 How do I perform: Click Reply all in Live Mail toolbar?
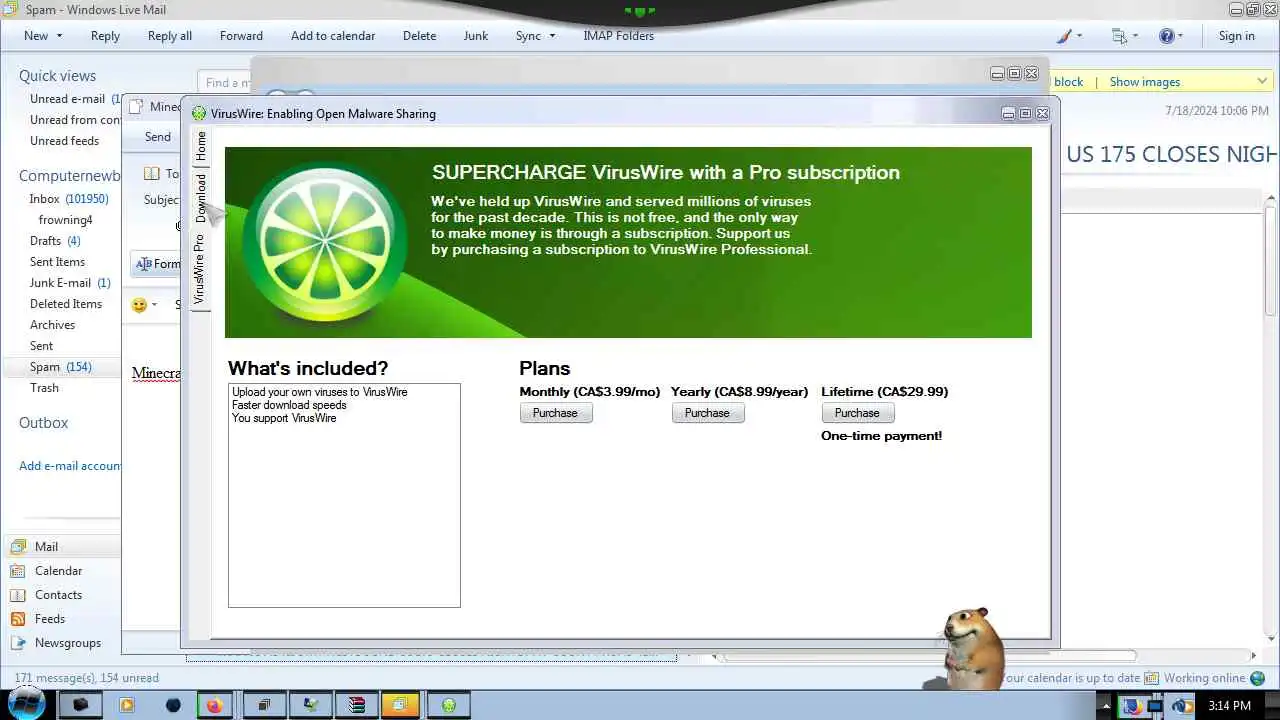[170, 36]
